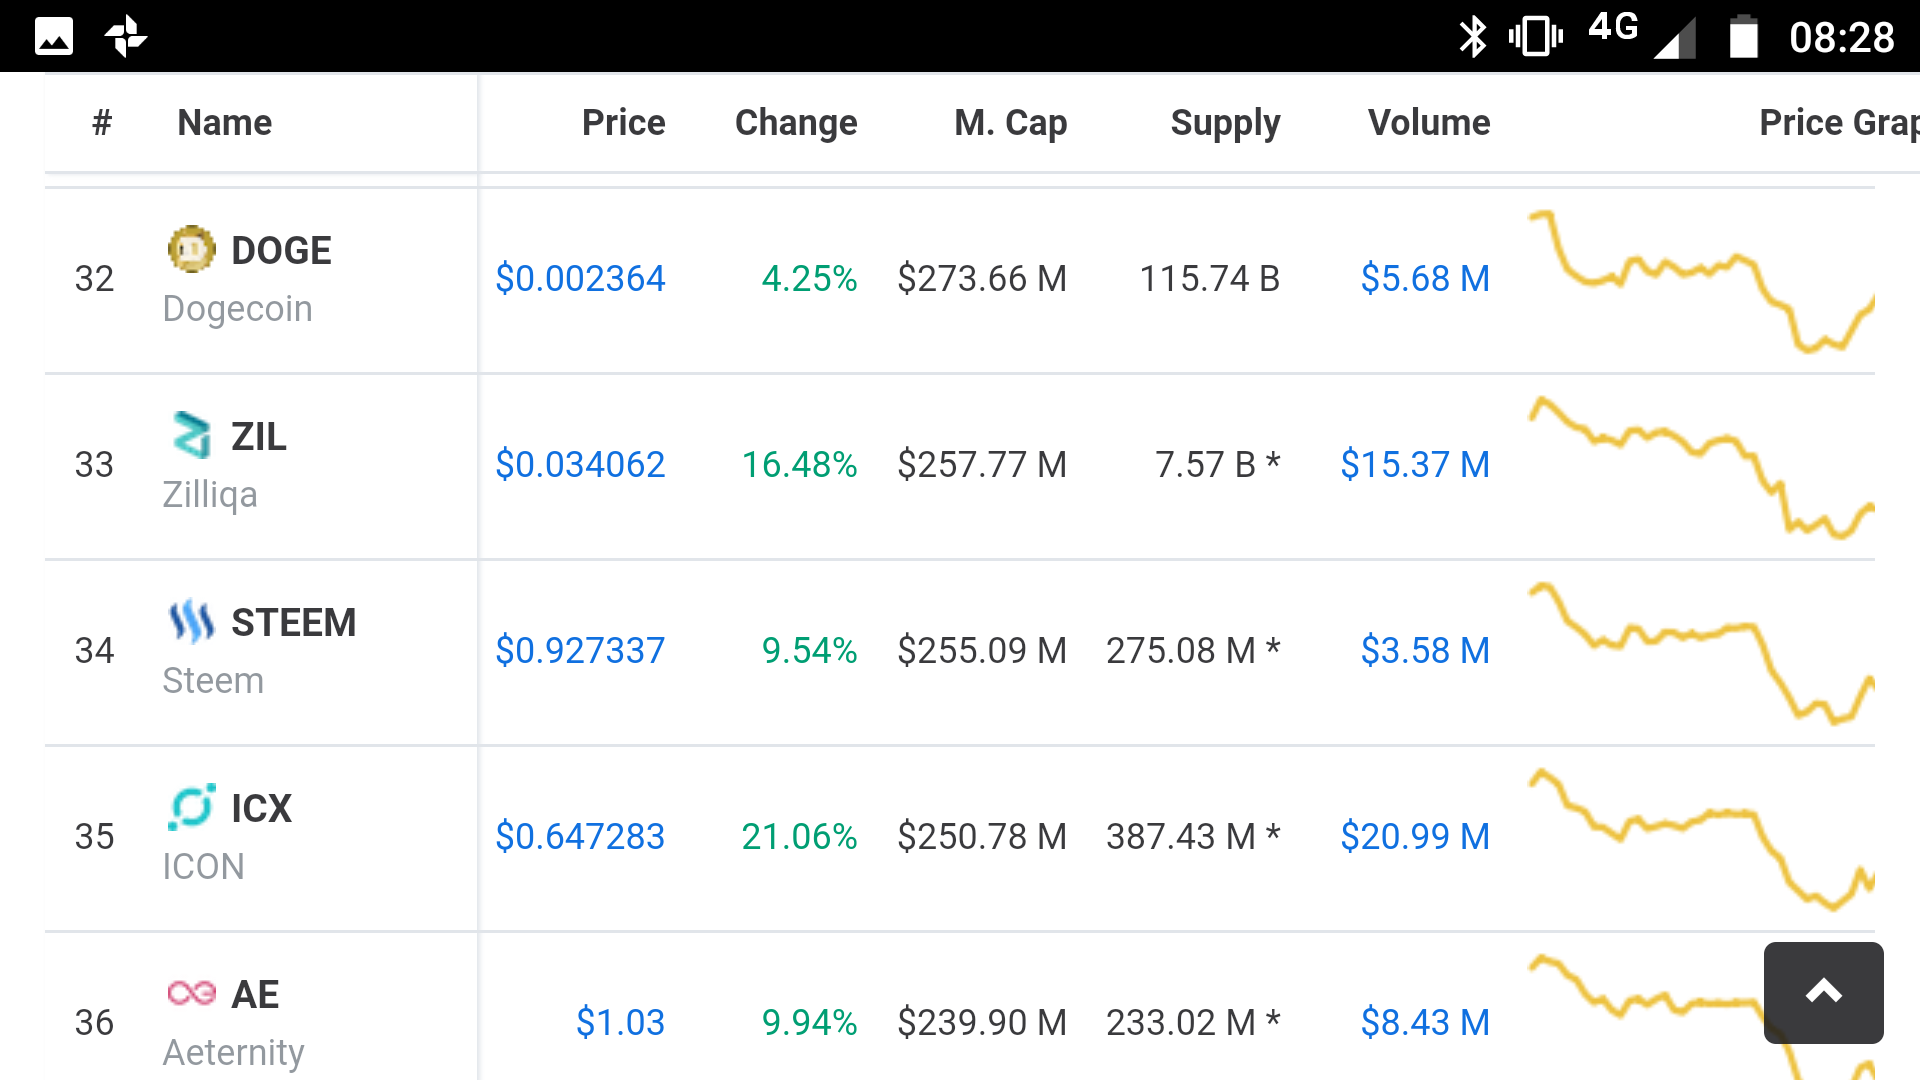
Task: Open STEEM coin name link
Action: tap(294, 622)
